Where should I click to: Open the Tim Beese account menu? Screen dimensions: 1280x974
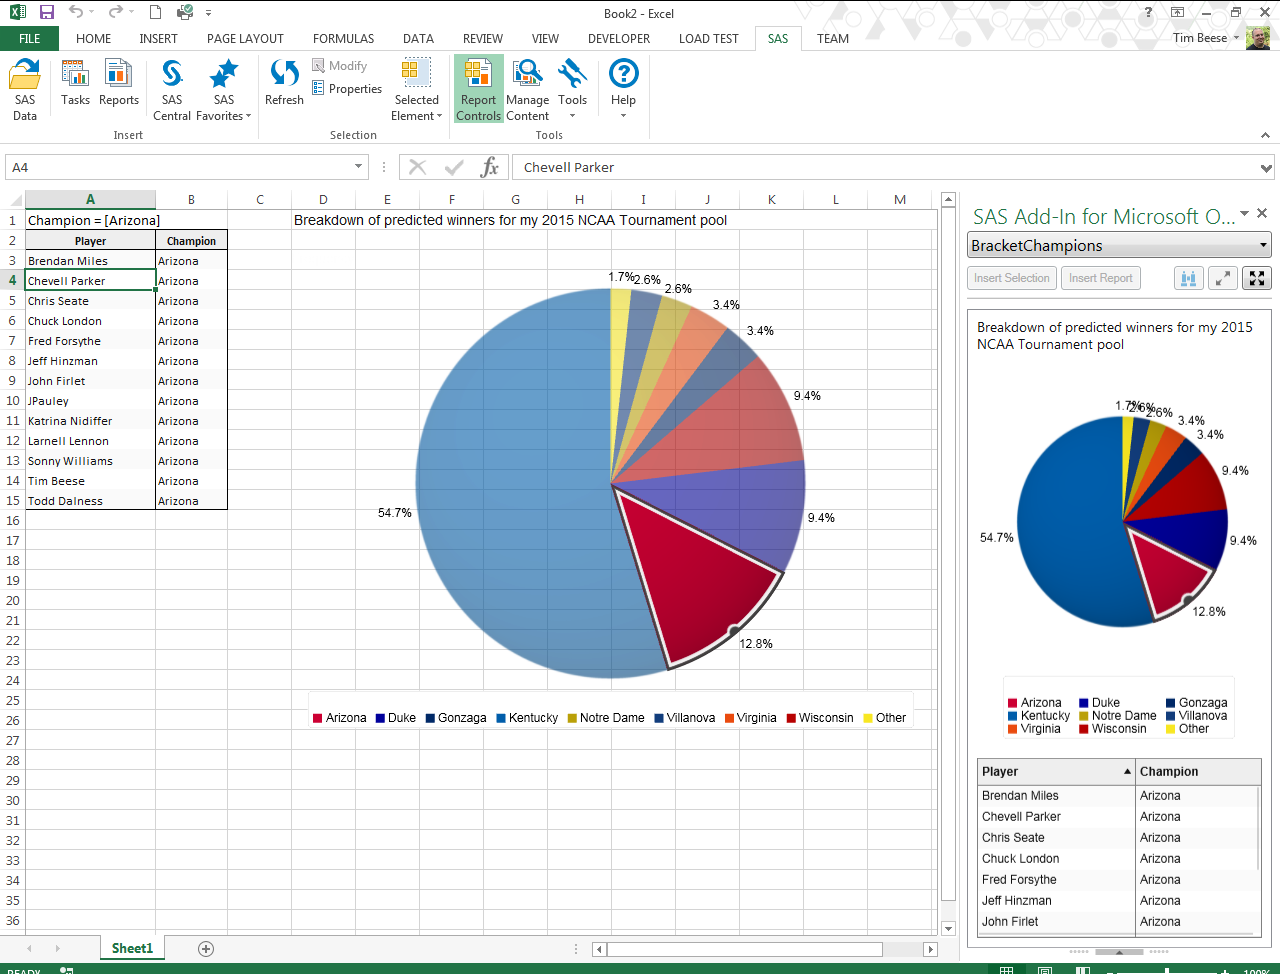1207,38
